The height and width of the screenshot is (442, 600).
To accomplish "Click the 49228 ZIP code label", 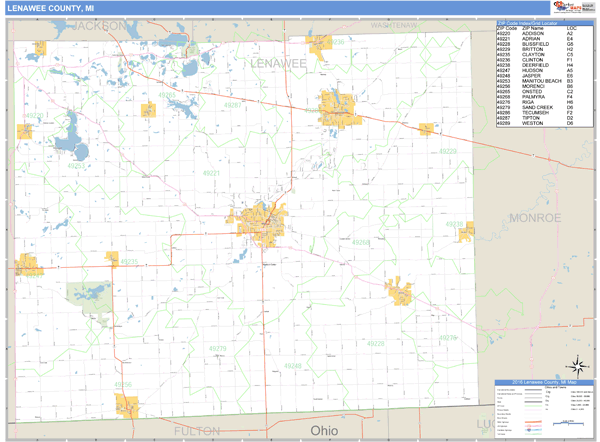I will [375, 343].
